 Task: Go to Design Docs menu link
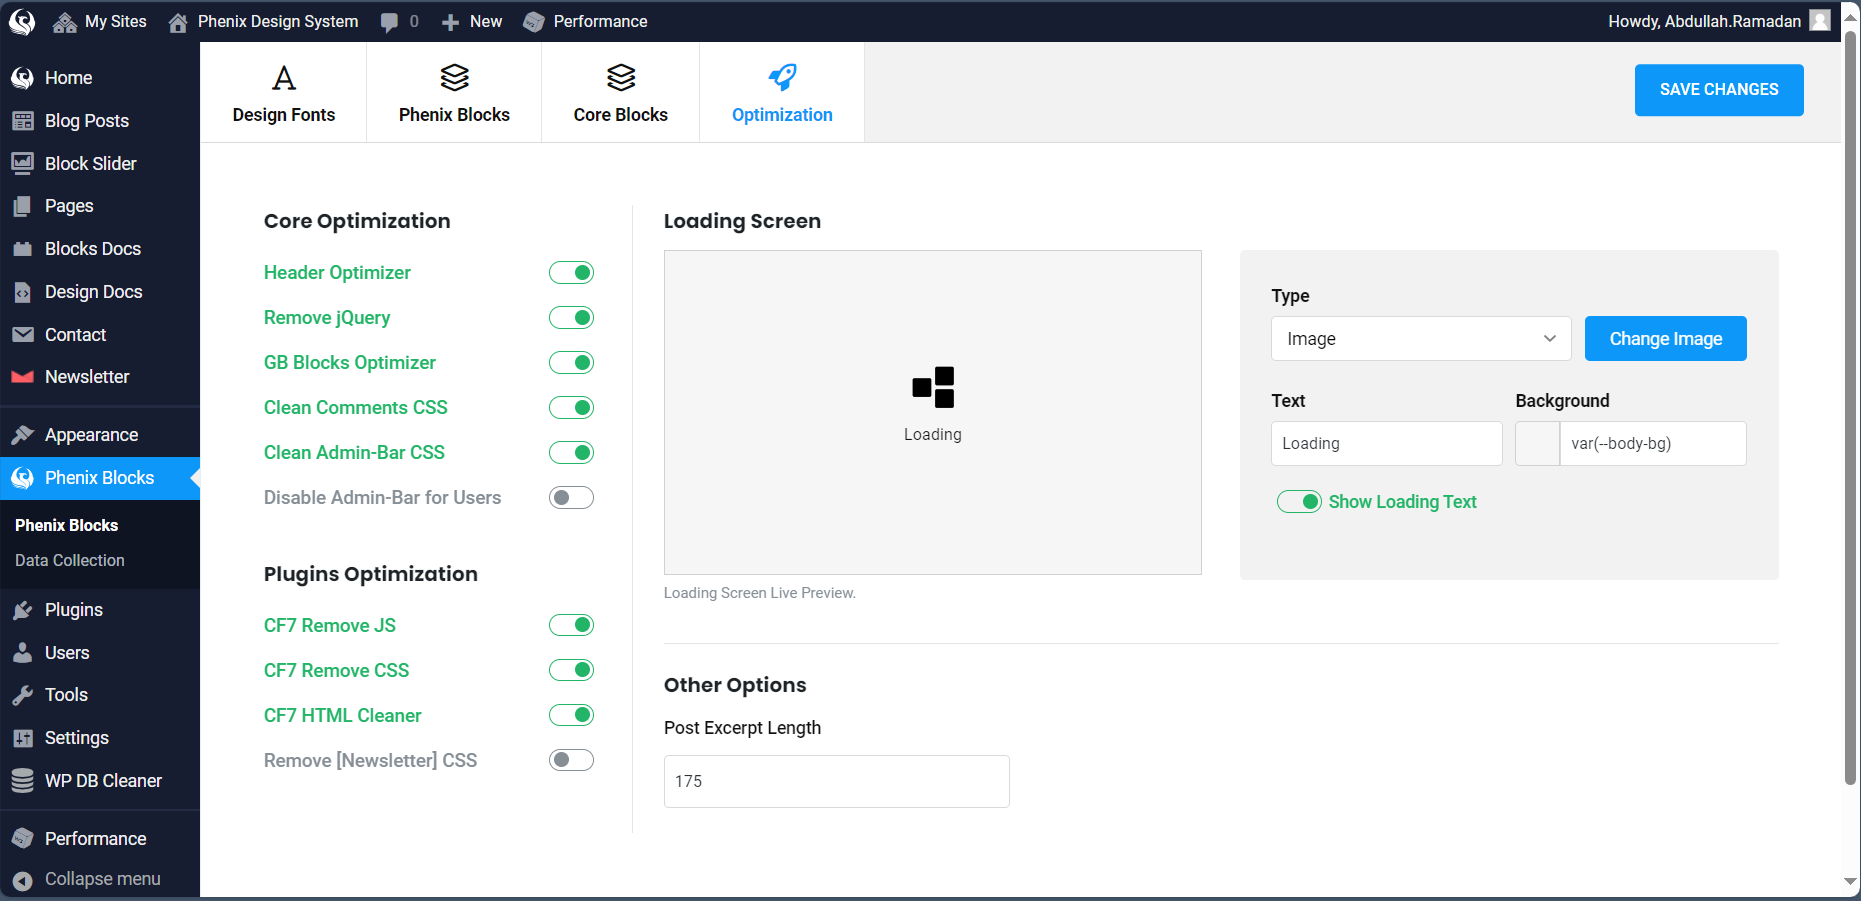pyautogui.click(x=94, y=292)
